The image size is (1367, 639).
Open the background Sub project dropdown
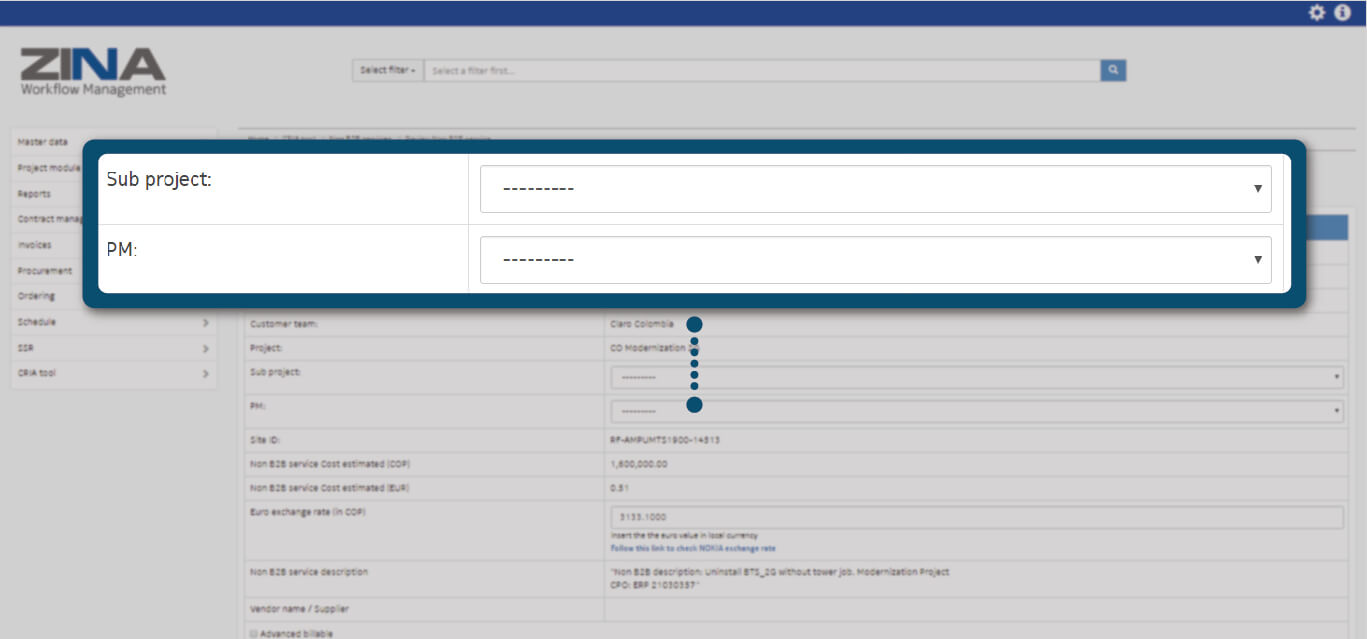coord(976,377)
